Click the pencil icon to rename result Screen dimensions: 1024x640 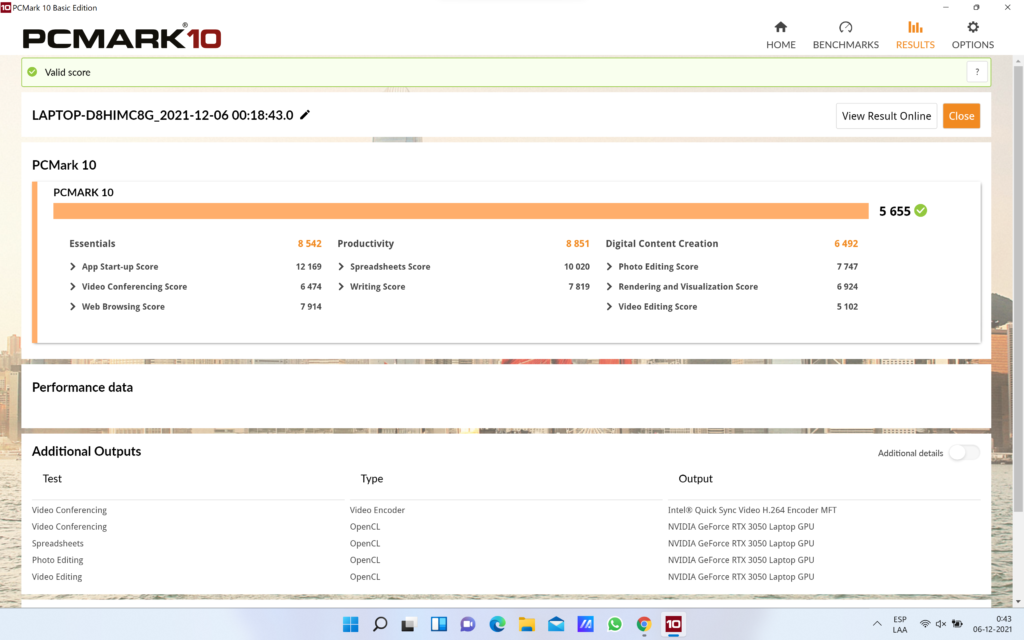(x=305, y=115)
